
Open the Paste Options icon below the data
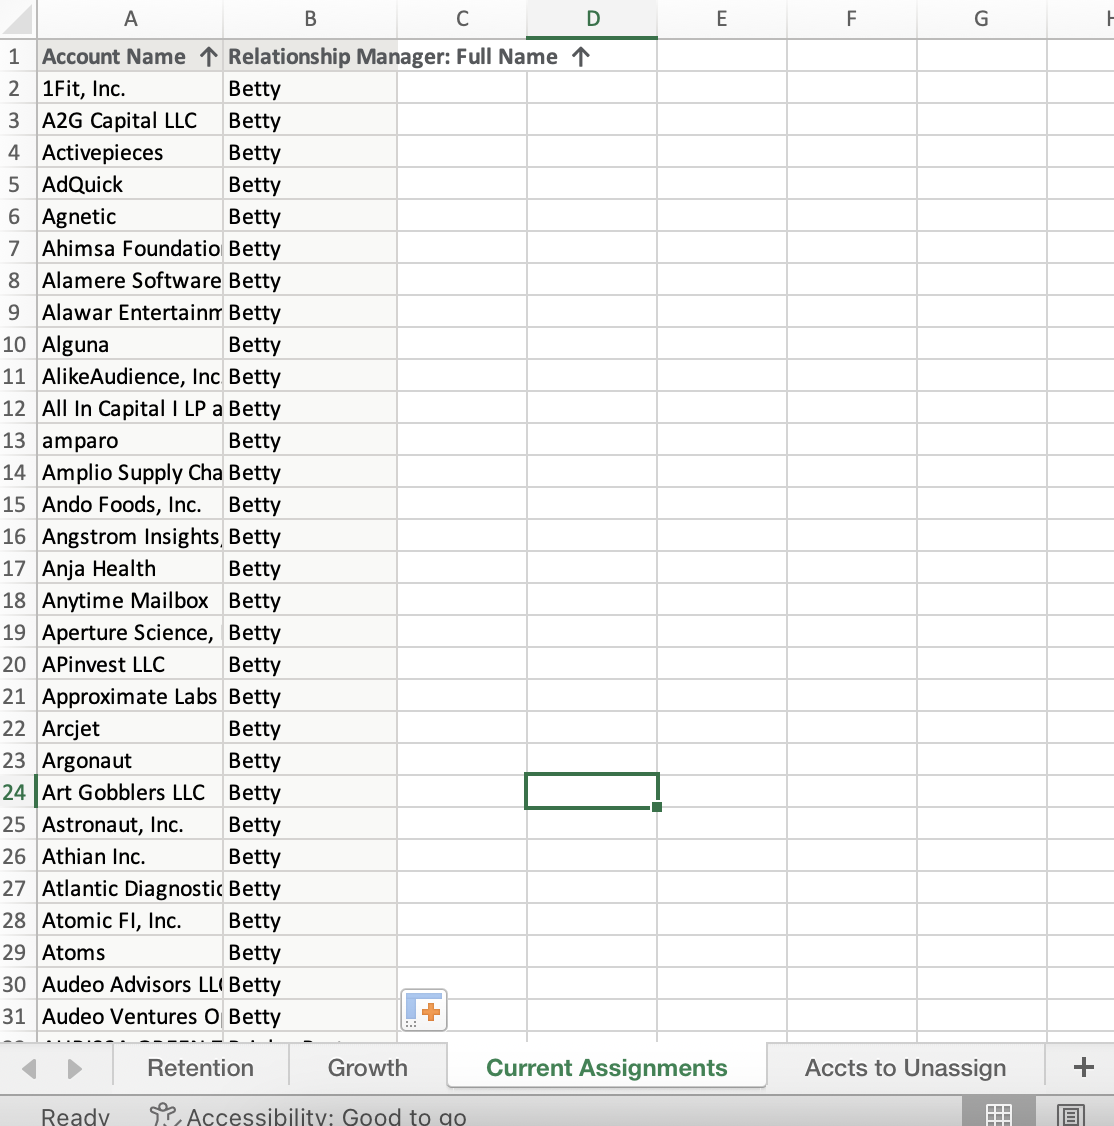pyautogui.click(x=424, y=1010)
